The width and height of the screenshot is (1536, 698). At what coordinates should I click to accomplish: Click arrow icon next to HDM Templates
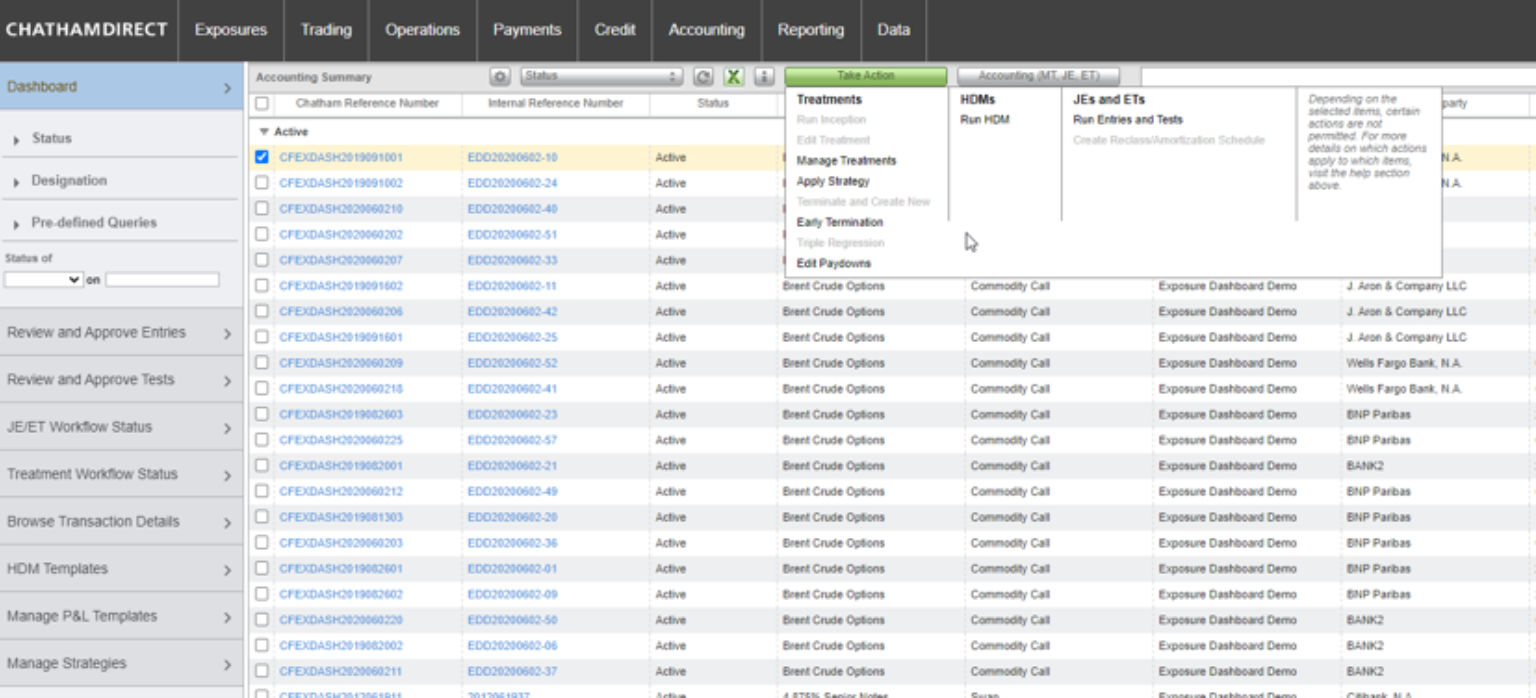pos(227,570)
